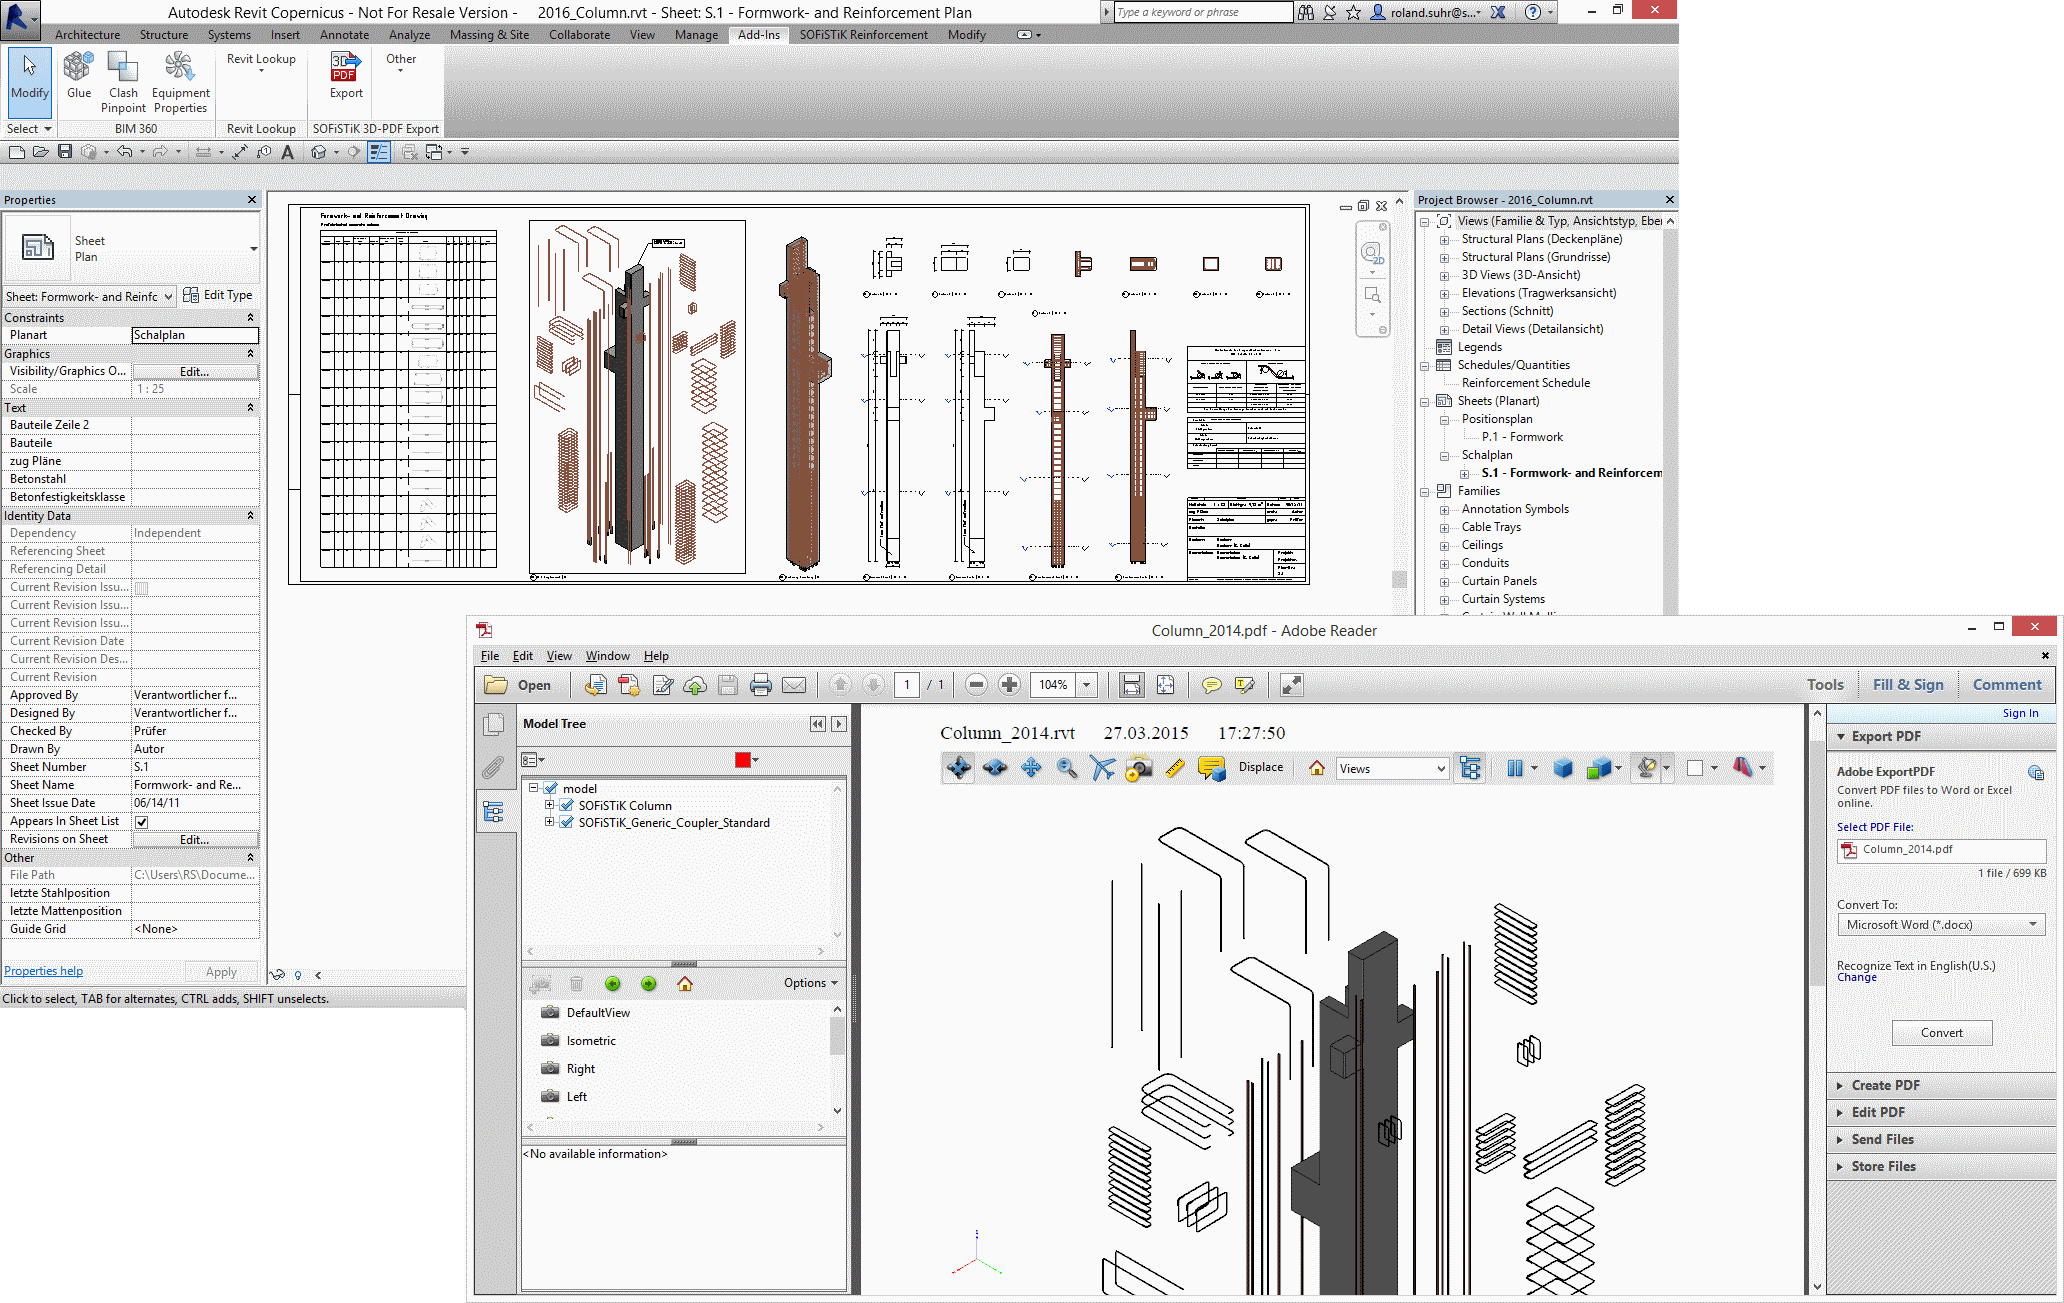
Task: Click Properties help link
Action: point(44,971)
